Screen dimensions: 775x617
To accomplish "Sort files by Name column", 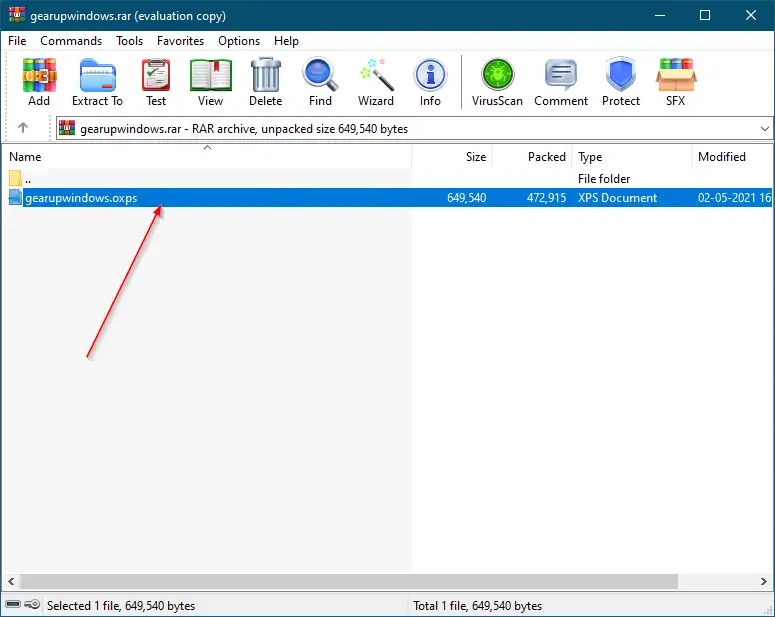I will (x=208, y=157).
